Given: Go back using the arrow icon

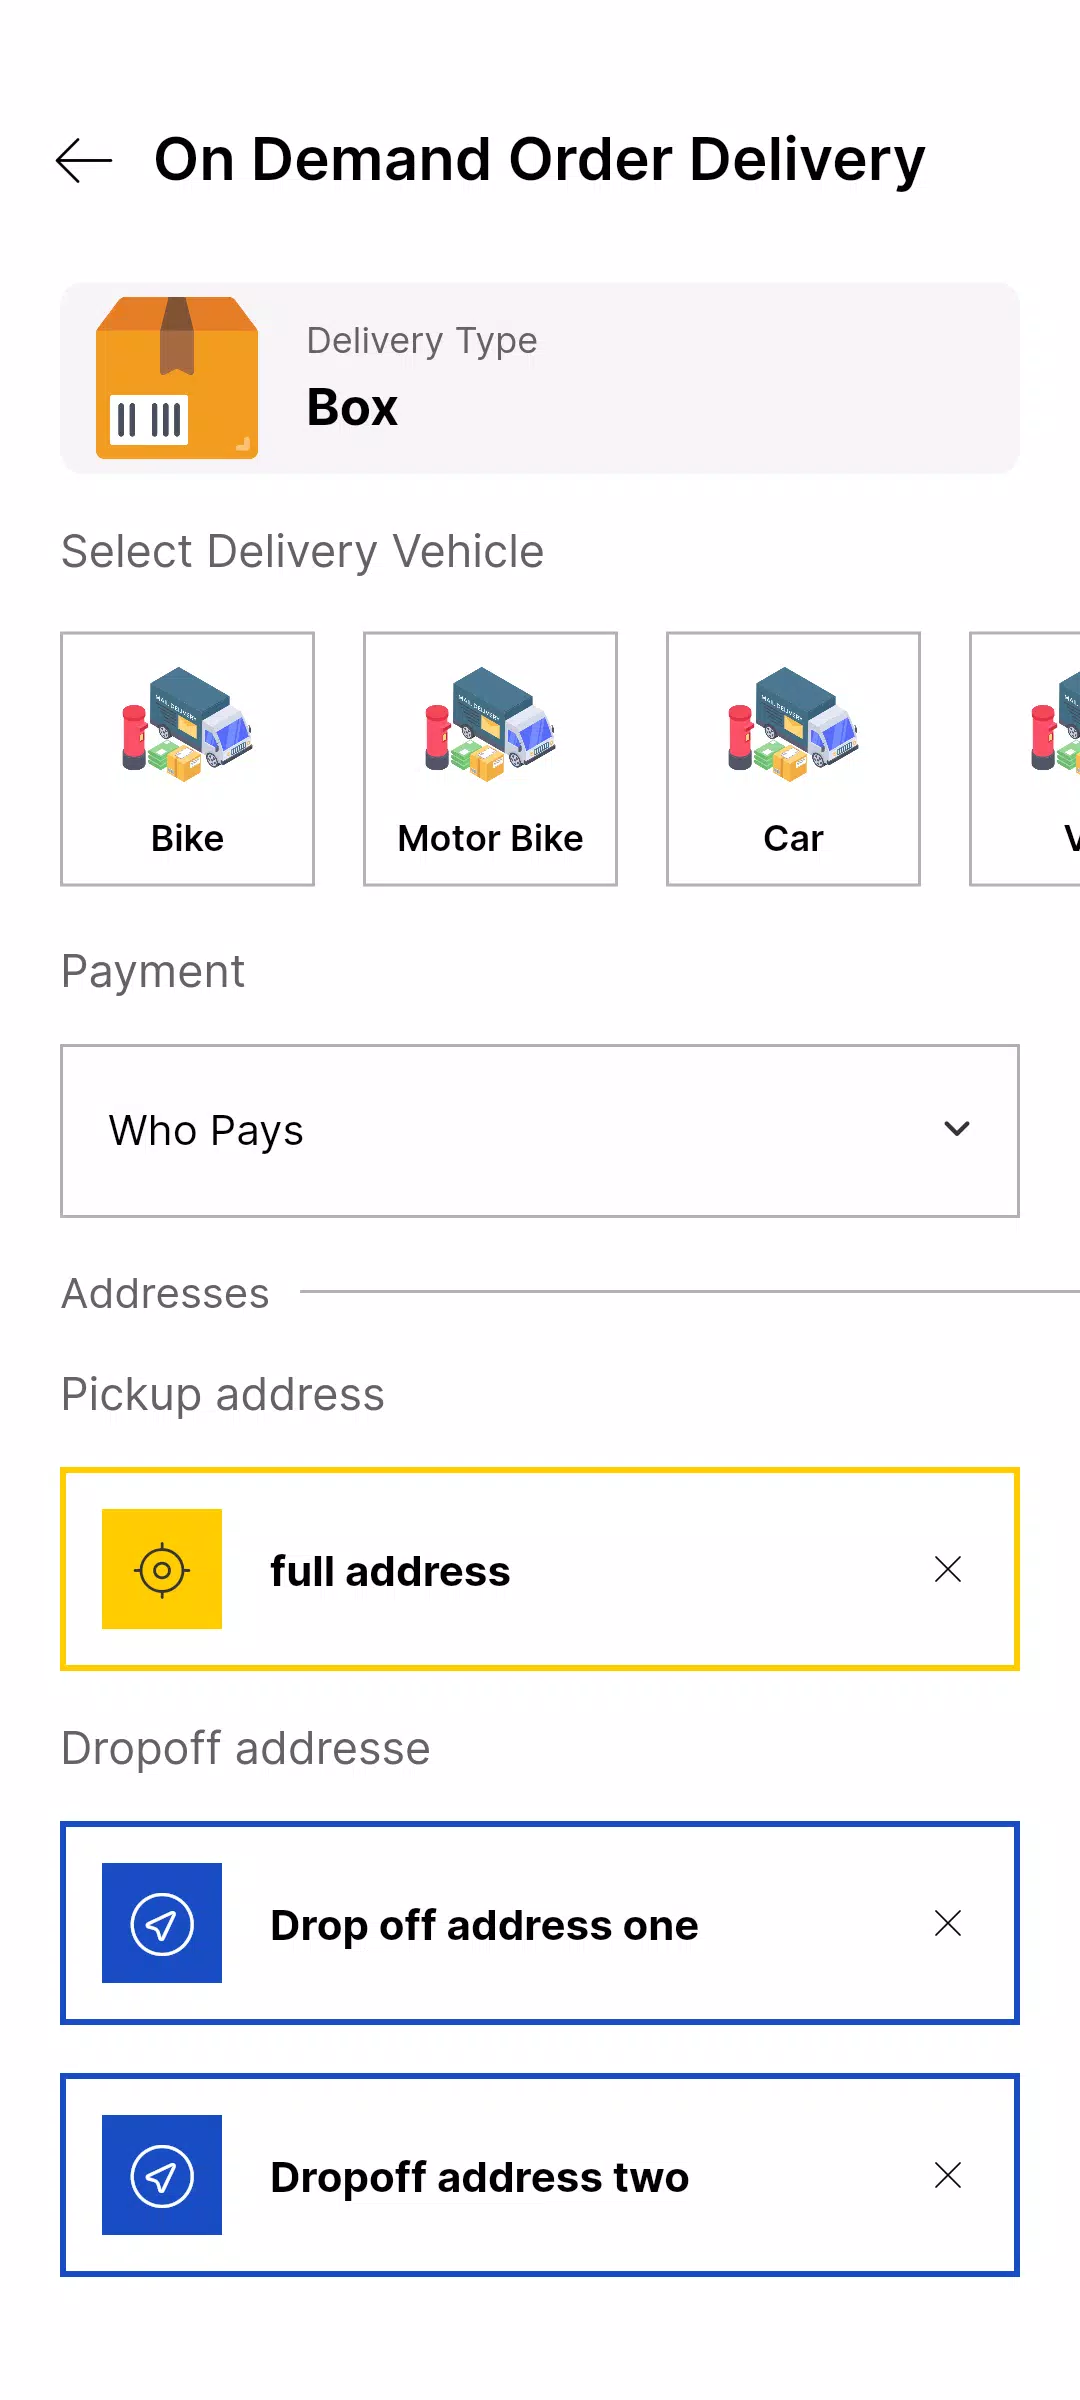Looking at the screenshot, I should (x=84, y=161).
